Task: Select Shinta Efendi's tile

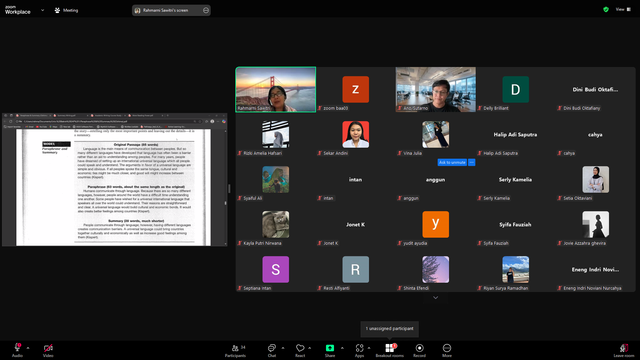Action: pyautogui.click(x=436, y=269)
